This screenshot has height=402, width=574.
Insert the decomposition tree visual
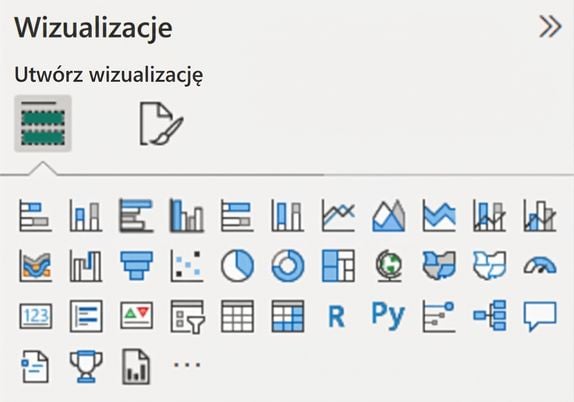coord(490,316)
